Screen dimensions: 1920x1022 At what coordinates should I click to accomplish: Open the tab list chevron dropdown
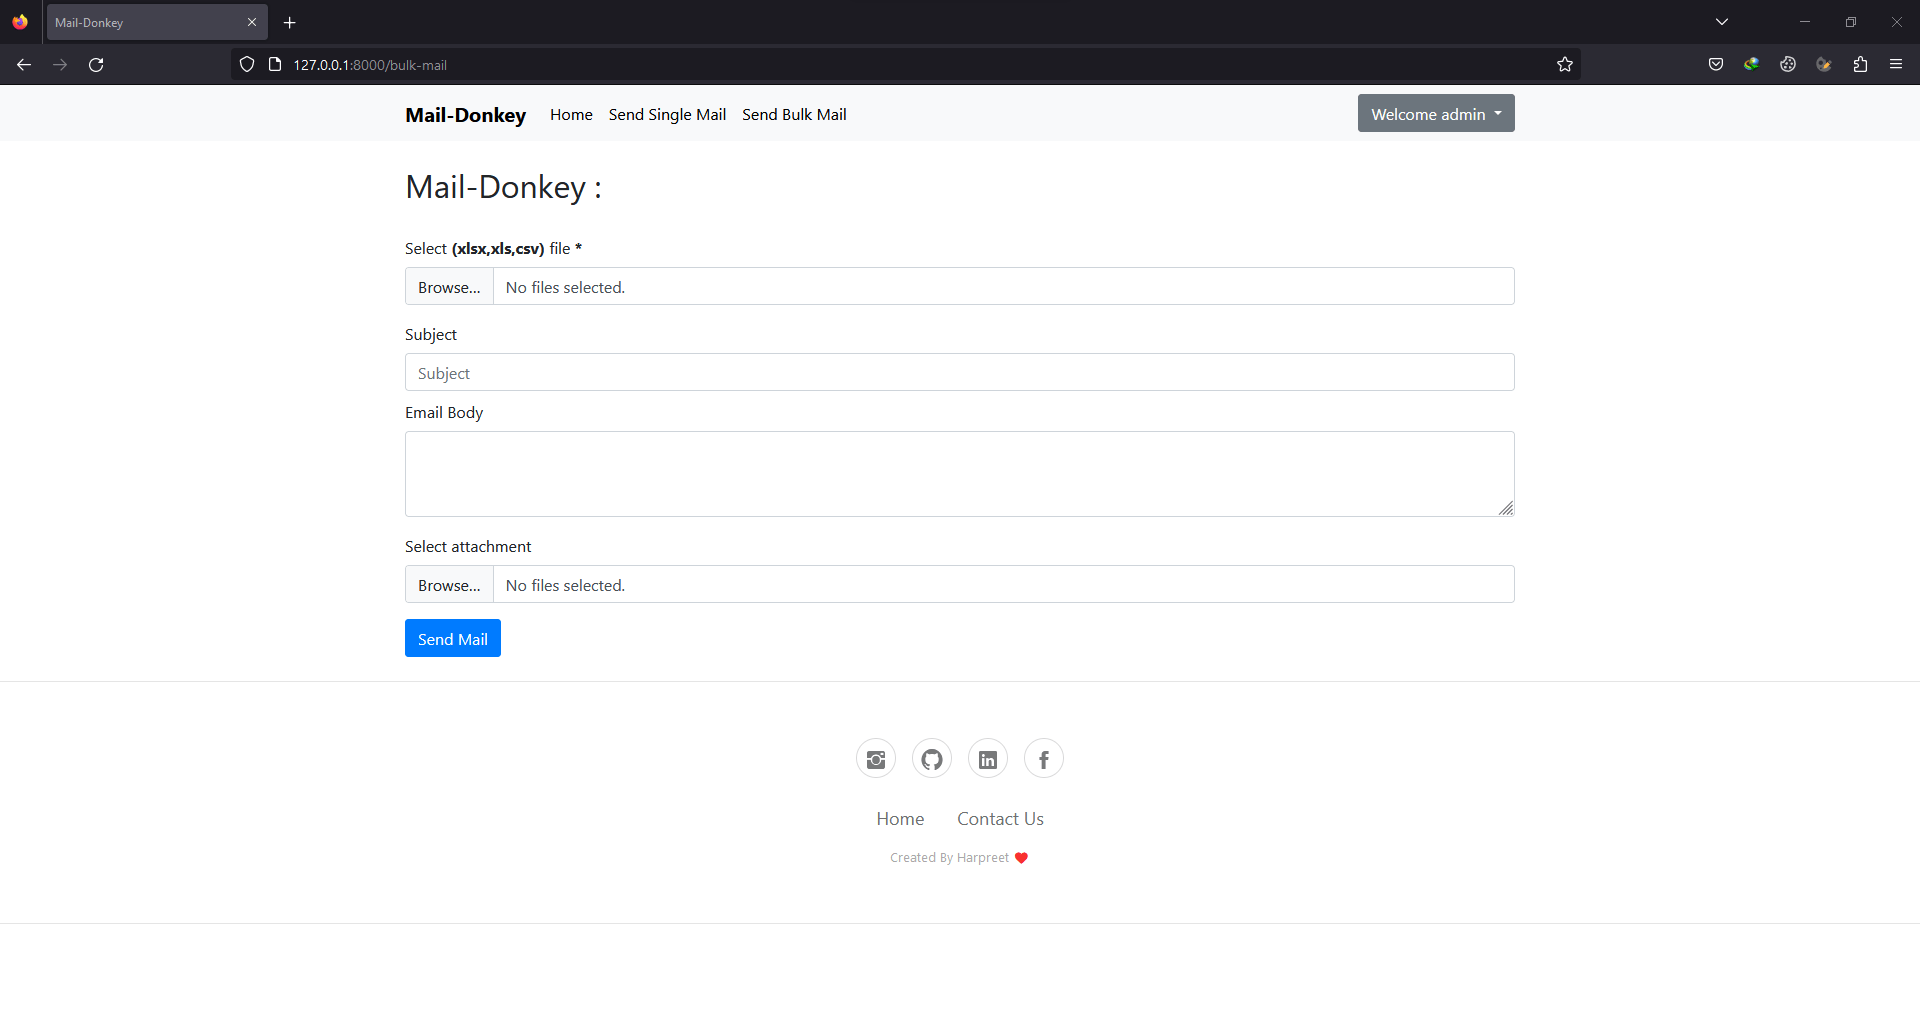coord(1723,21)
